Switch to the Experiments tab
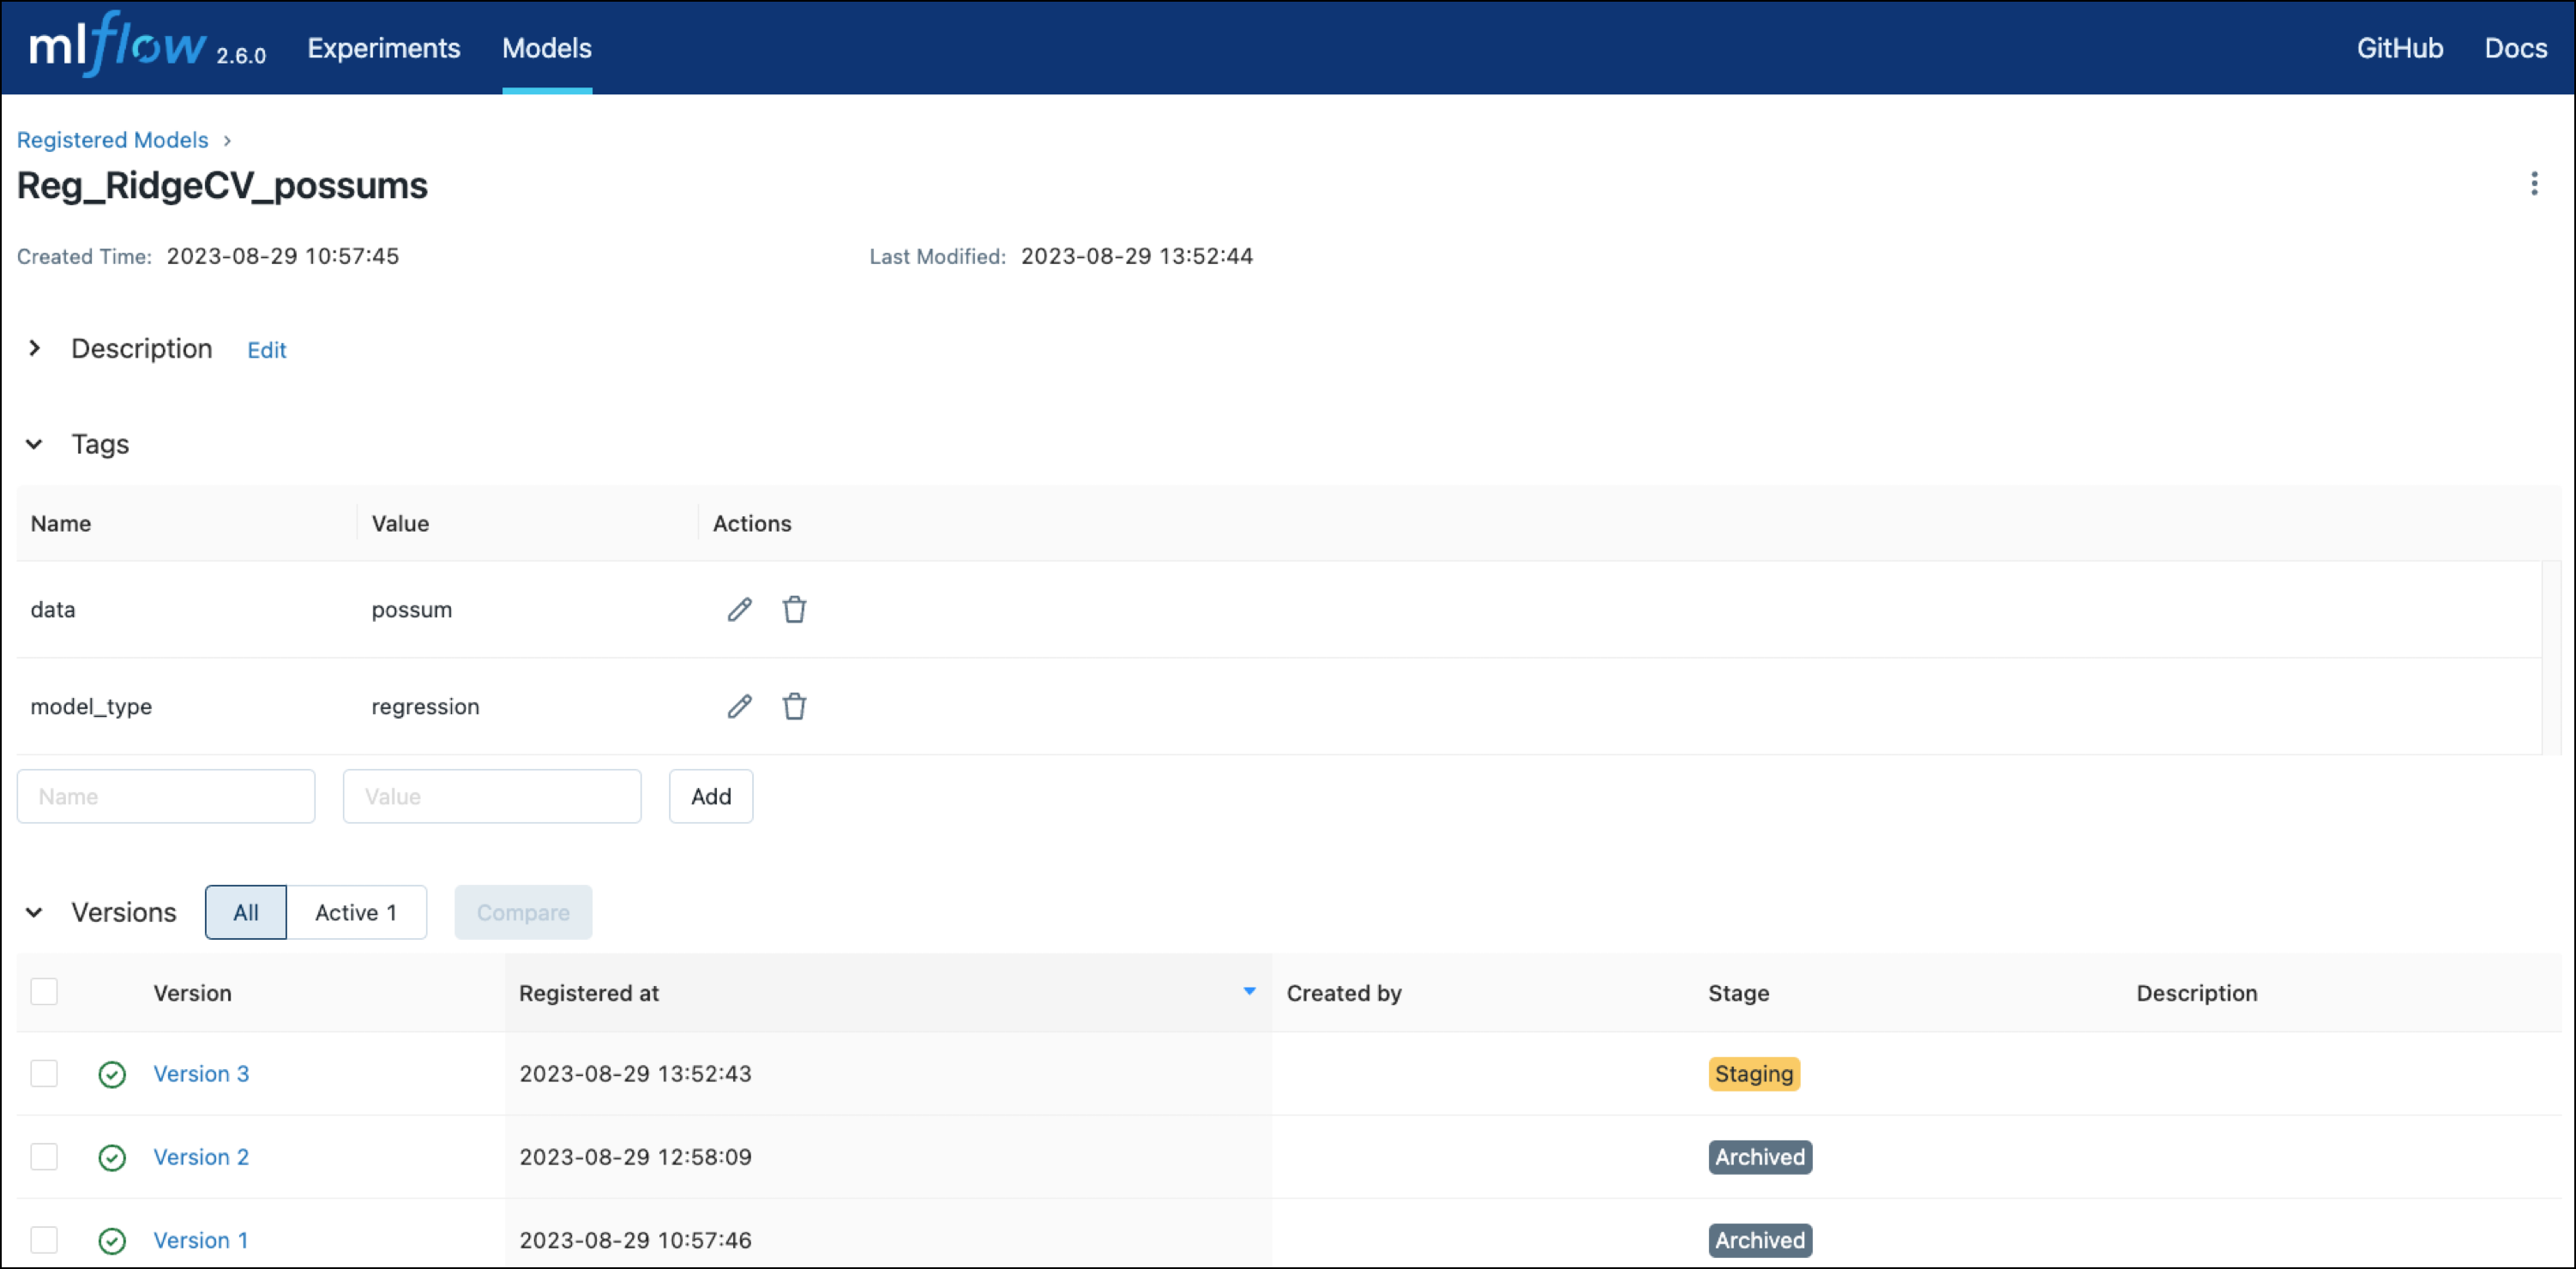Image resolution: width=2576 pixels, height=1269 pixels. (x=383, y=47)
